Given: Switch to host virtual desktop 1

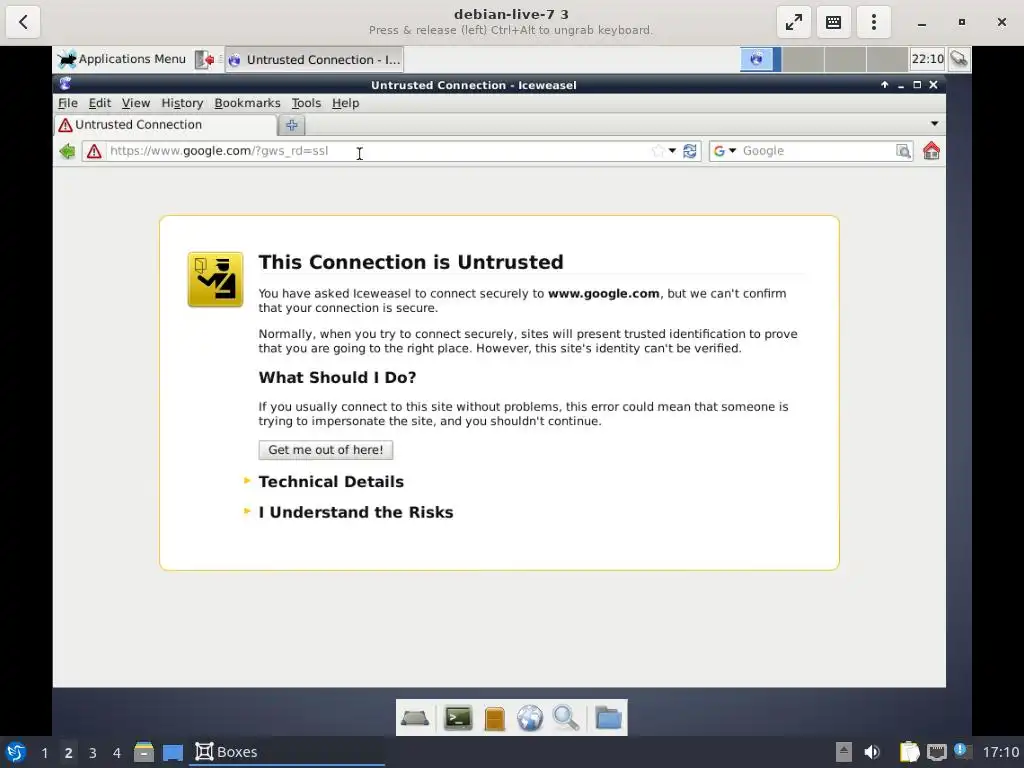Looking at the screenshot, I should [44, 753].
